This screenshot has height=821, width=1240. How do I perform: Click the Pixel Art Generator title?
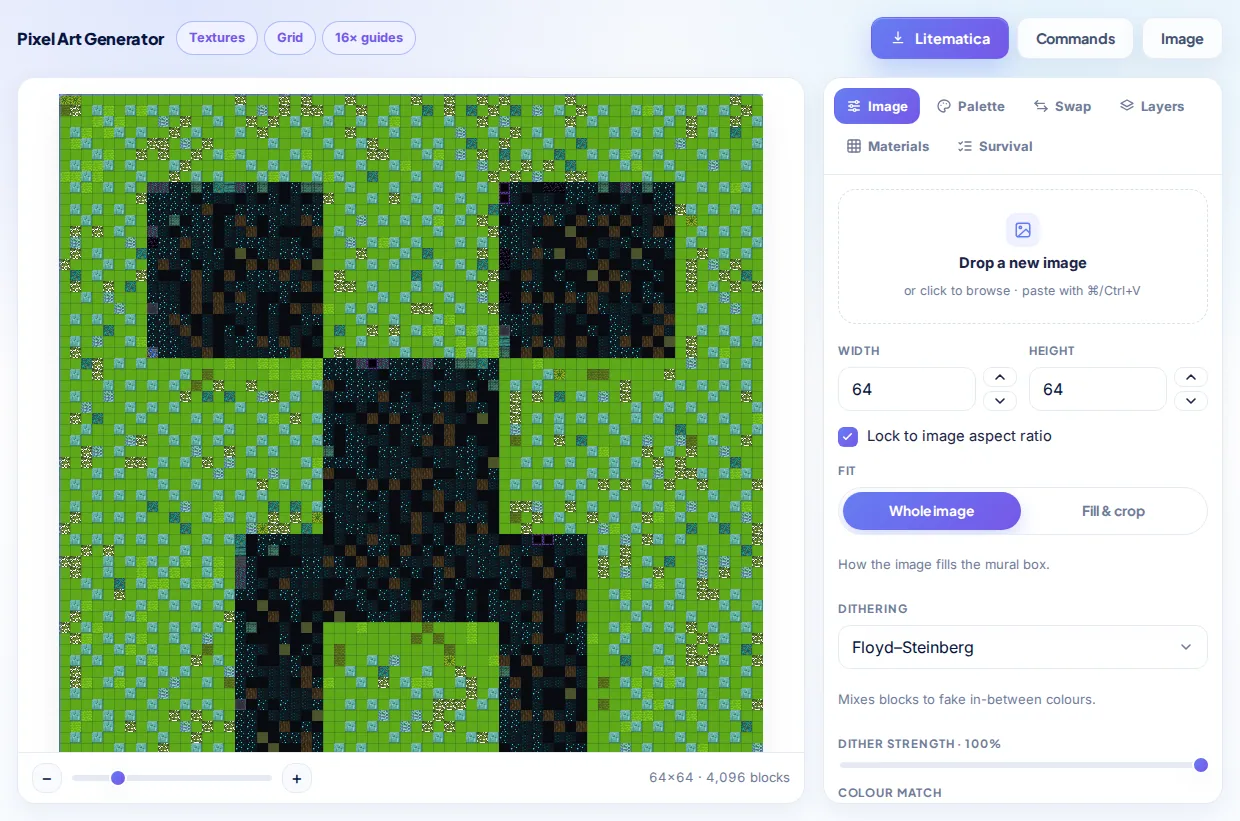tap(91, 39)
